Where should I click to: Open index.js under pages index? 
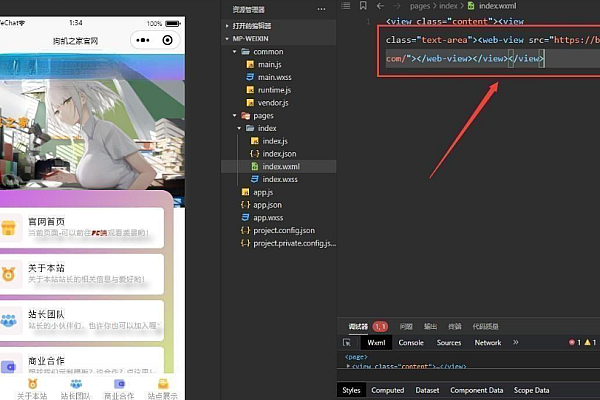click(275, 141)
